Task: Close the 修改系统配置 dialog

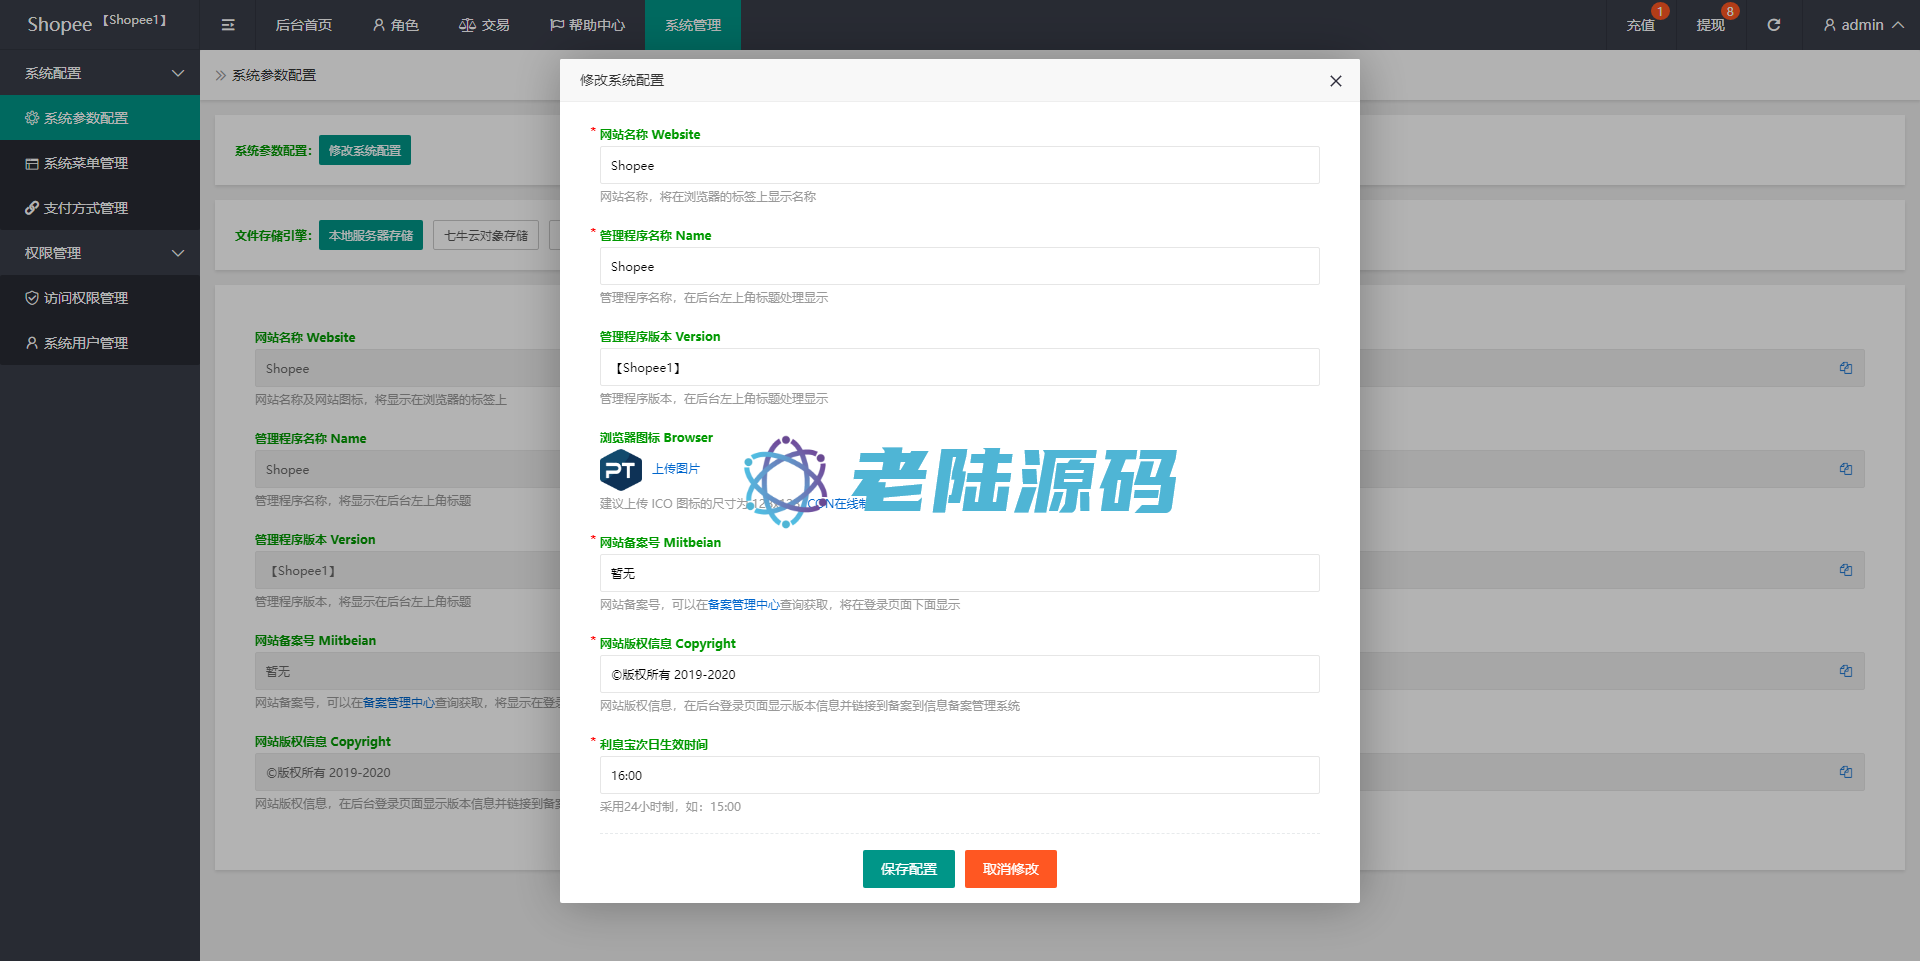Action: tap(1335, 81)
